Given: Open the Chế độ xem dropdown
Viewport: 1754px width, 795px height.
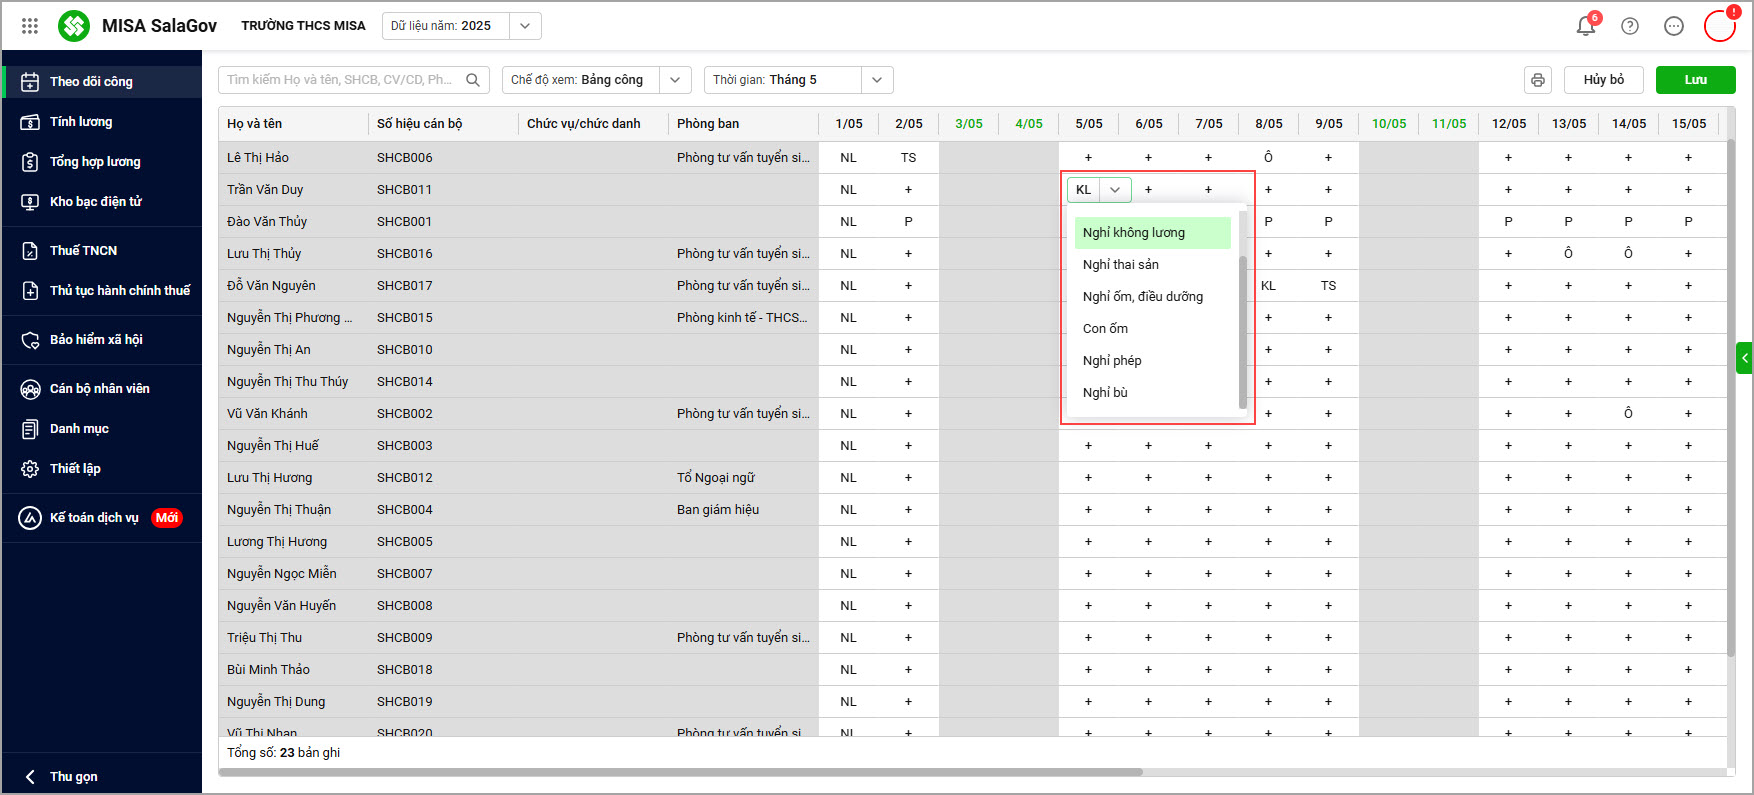Looking at the screenshot, I should click(676, 80).
